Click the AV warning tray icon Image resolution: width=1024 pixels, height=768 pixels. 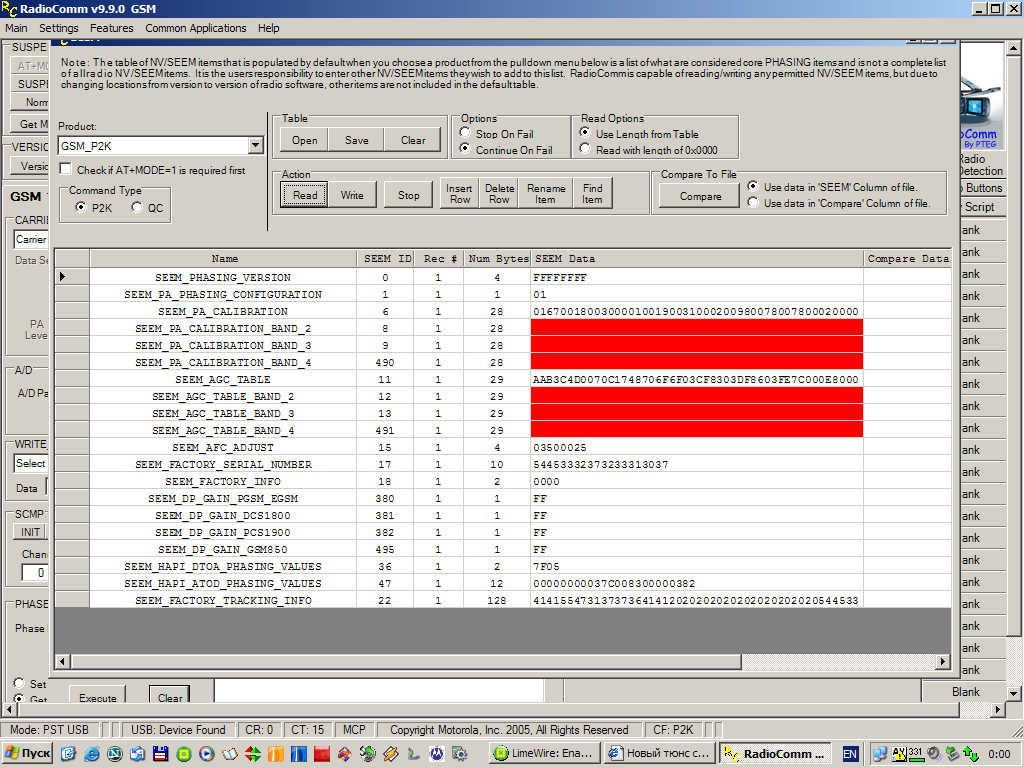(899, 754)
